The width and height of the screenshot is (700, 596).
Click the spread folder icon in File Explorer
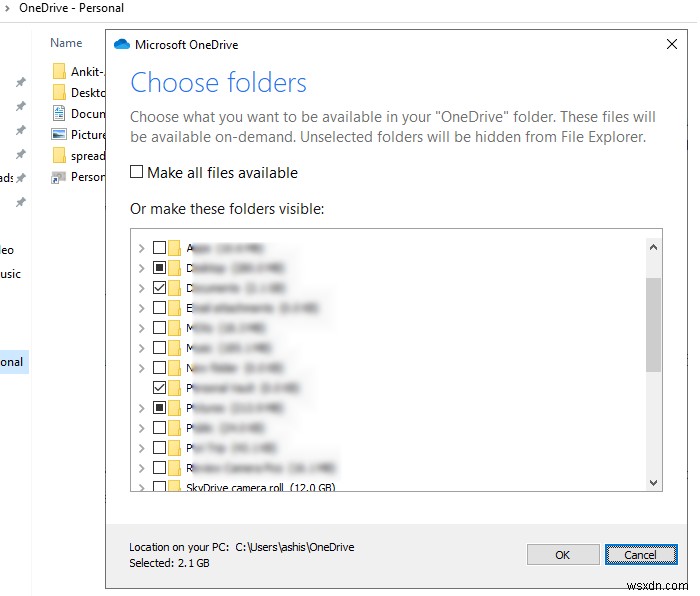tap(59, 155)
